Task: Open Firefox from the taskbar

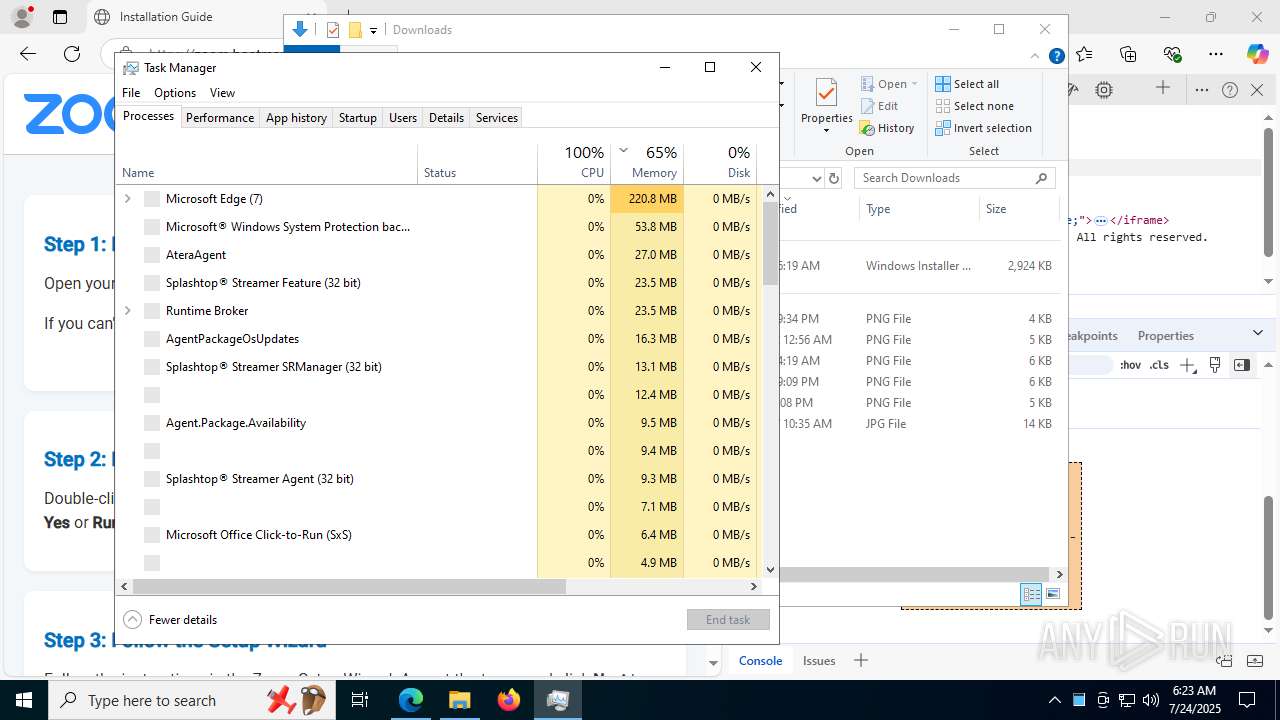Action: click(x=509, y=700)
